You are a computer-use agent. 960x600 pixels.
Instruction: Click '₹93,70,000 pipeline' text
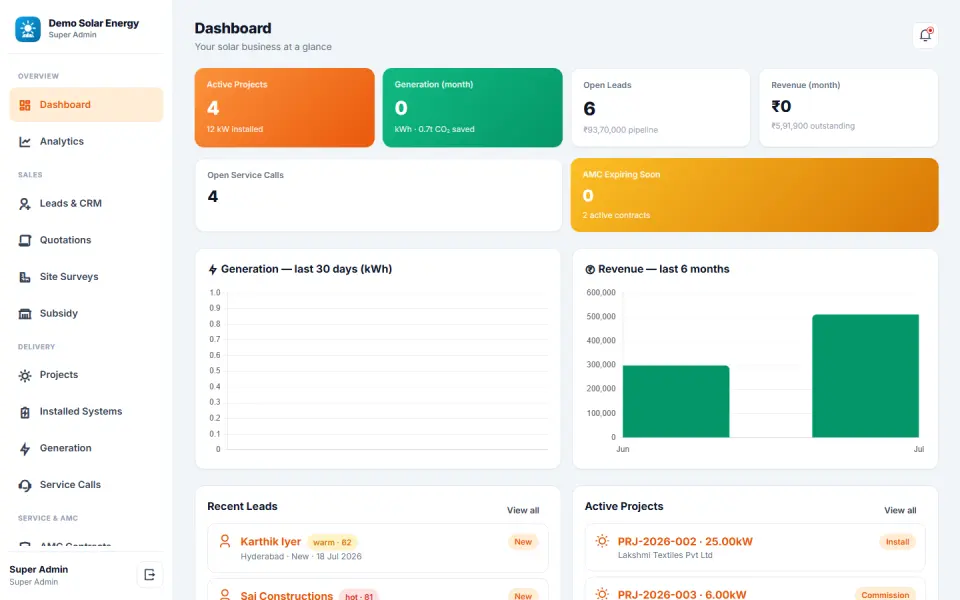coord(620,130)
